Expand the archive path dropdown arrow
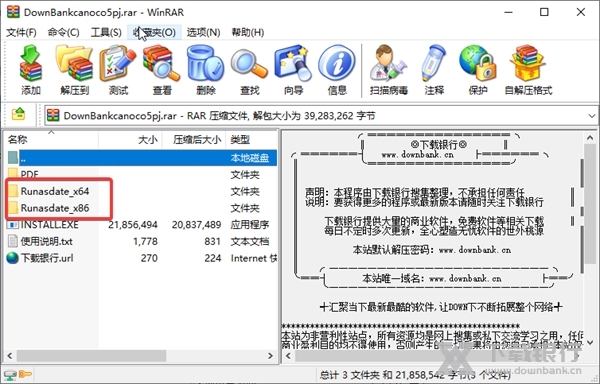The width and height of the screenshot is (600, 384). (592, 116)
